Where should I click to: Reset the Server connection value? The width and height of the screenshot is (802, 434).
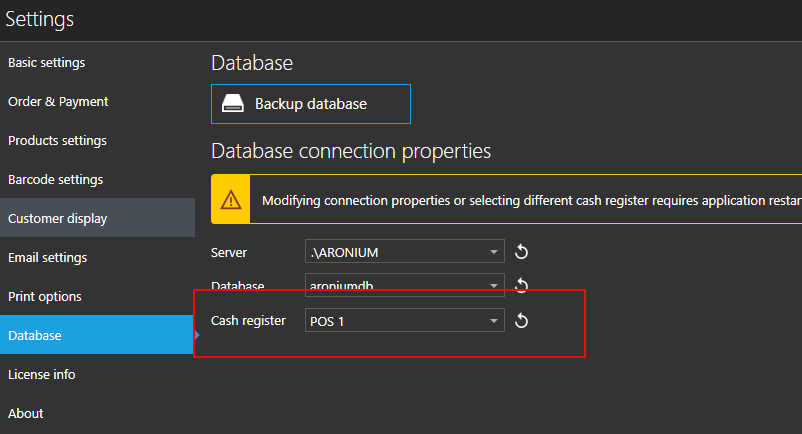(521, 252)
